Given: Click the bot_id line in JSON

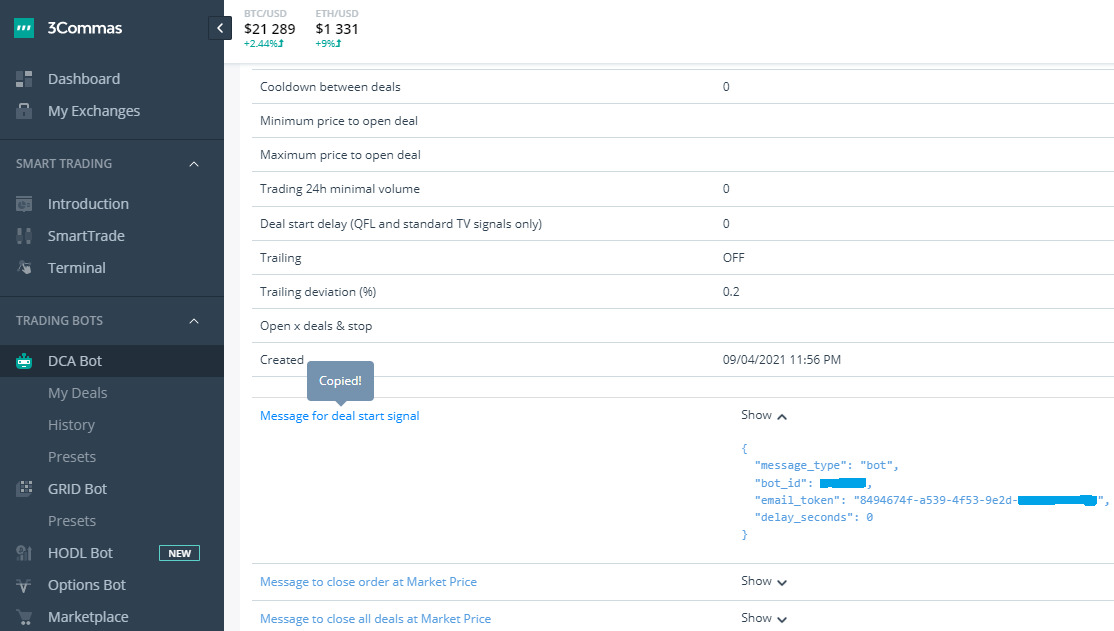Looking at the screenshot, I should [x=813, y=483].
